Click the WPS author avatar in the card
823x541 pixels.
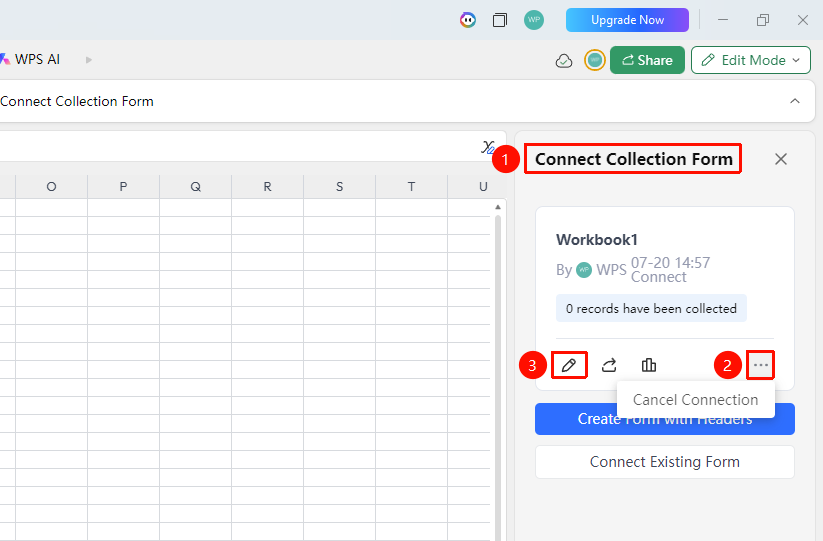point(584,270)
